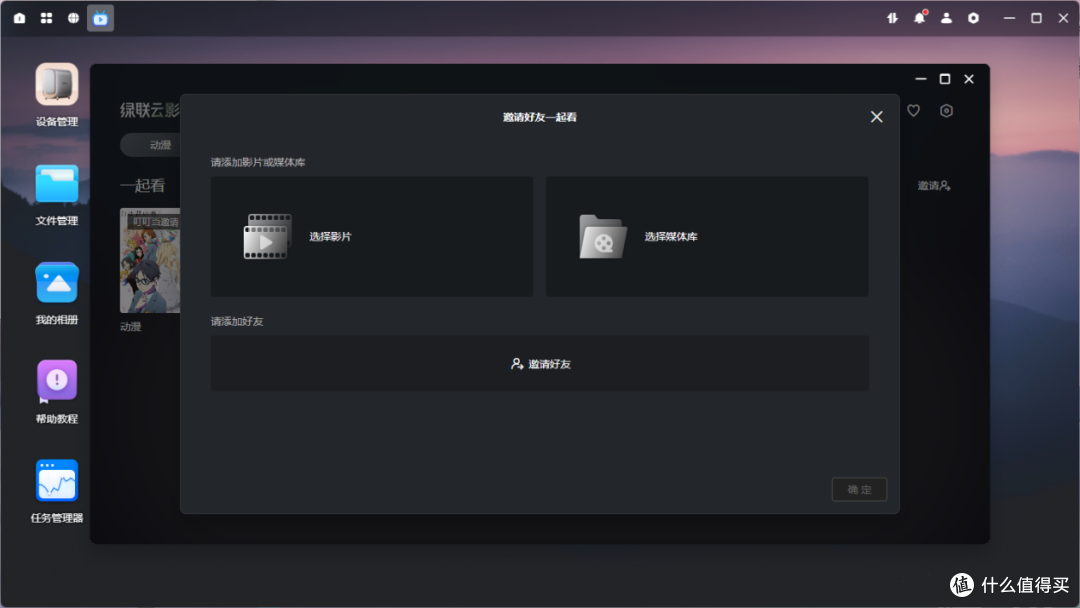The width and height of the screenshot is (1080, 608).
Task: Click the 选择影片 label
Action: pos(330,236)
